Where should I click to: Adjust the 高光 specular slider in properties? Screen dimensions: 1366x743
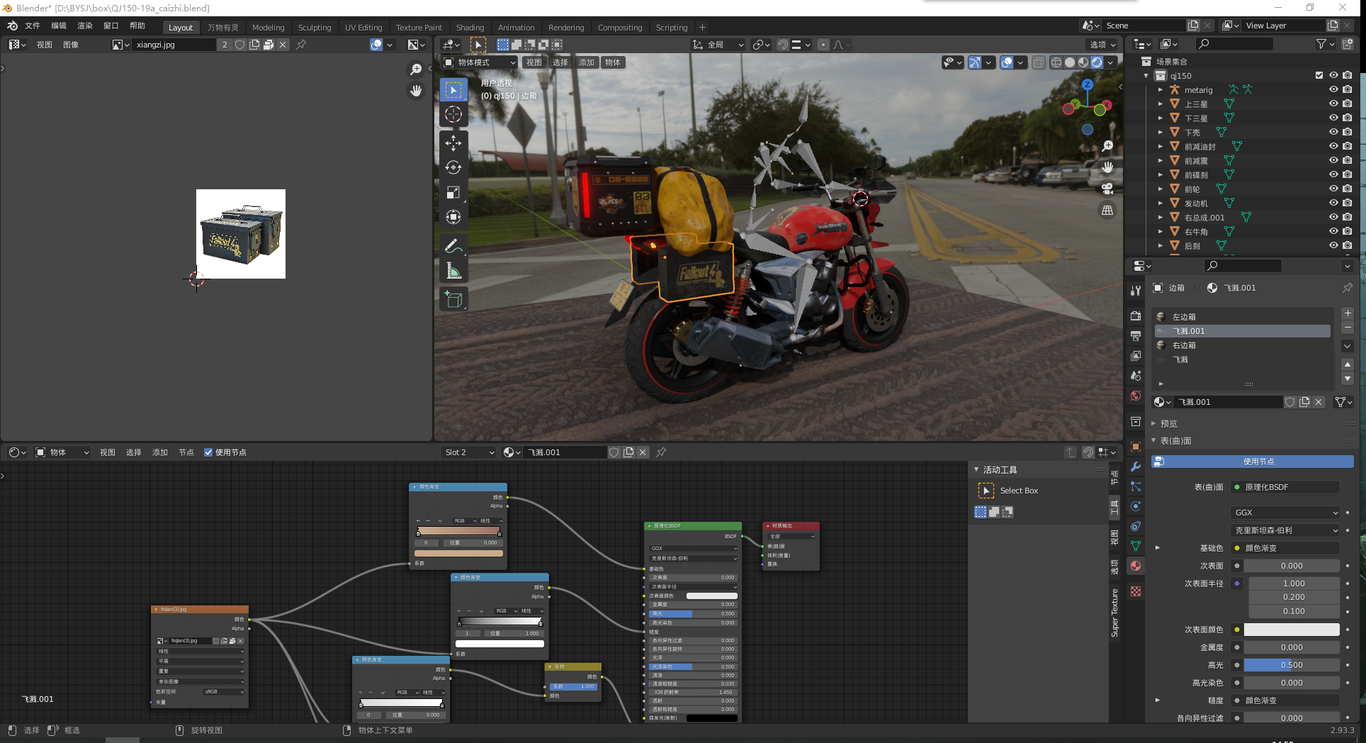[1291, 665]
